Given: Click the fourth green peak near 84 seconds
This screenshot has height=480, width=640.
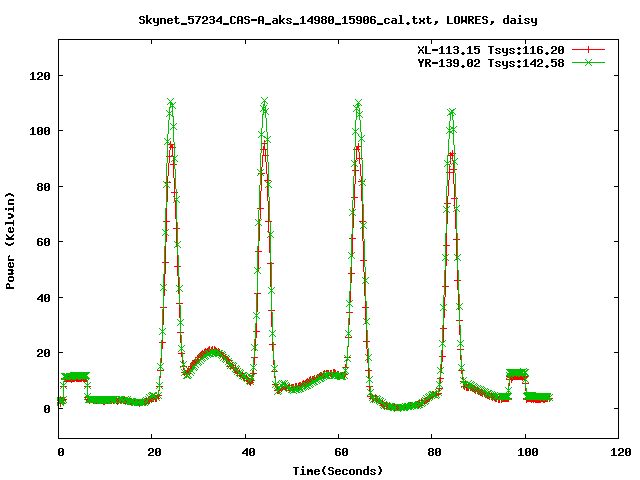Looking at the screenshot, I should point(451,112).
